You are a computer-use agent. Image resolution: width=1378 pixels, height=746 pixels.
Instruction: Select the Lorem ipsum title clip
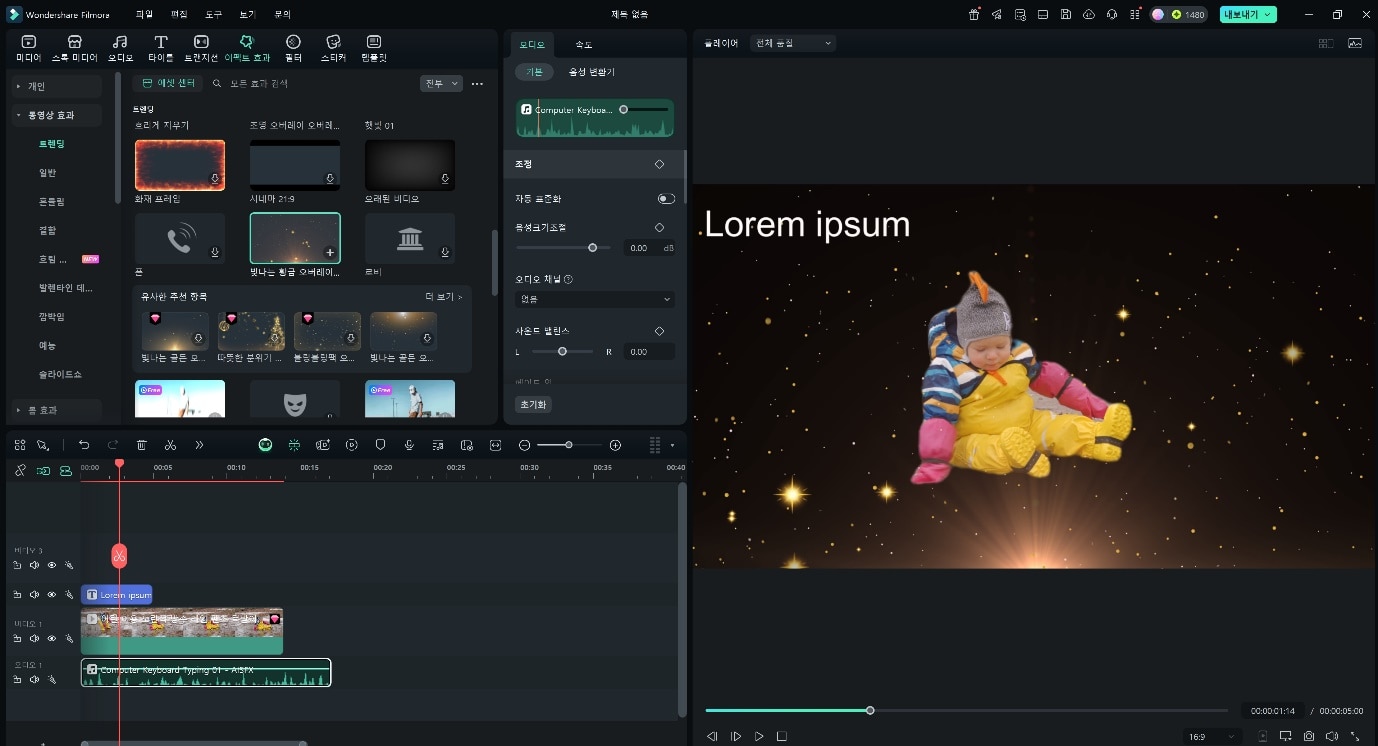(x=117, y=595)
